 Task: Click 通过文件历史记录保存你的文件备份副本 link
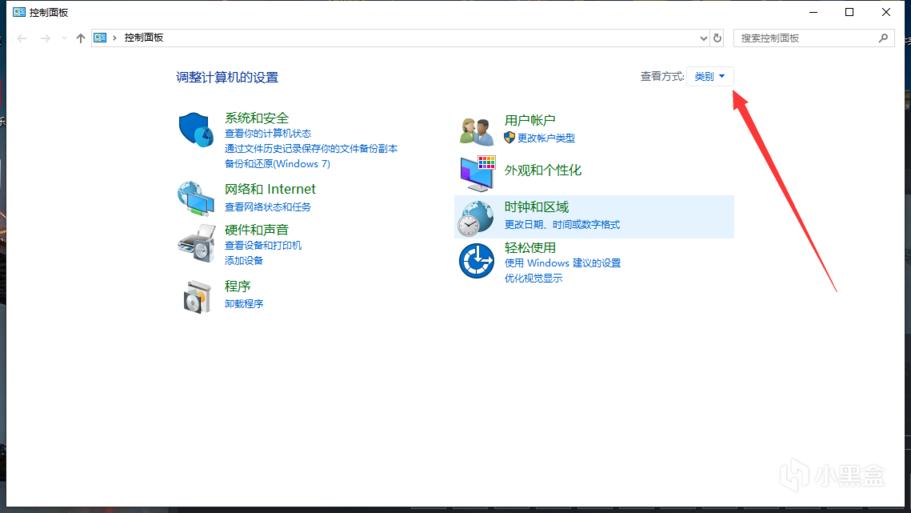point(311,149)
